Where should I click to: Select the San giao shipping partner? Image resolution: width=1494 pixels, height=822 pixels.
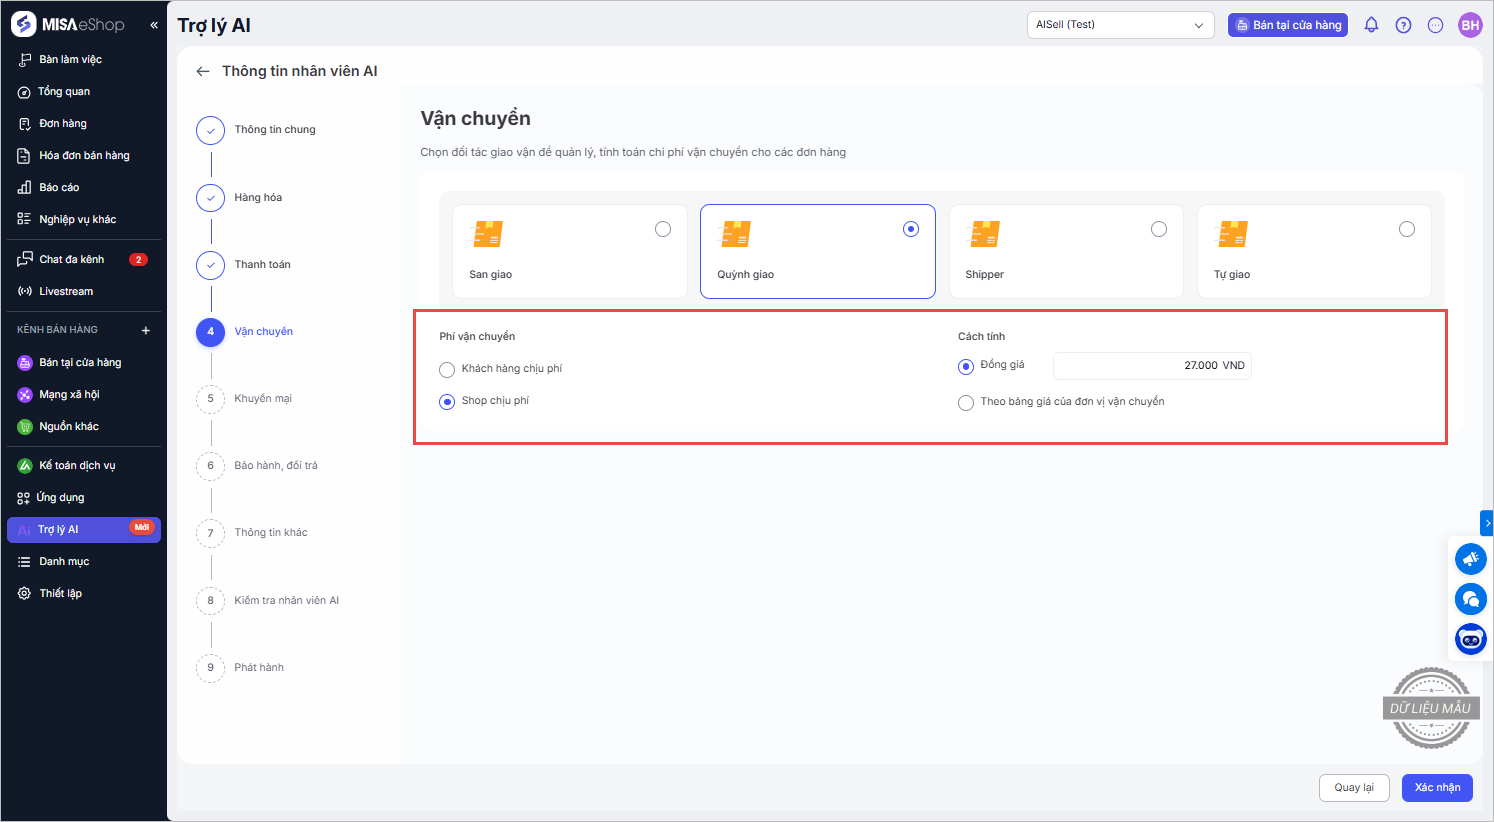point(662,230)
